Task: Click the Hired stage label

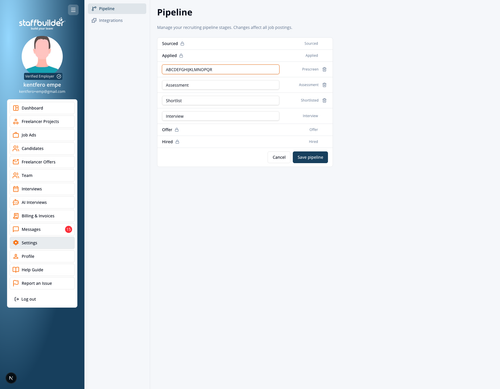Action: [x=167, y=142]
